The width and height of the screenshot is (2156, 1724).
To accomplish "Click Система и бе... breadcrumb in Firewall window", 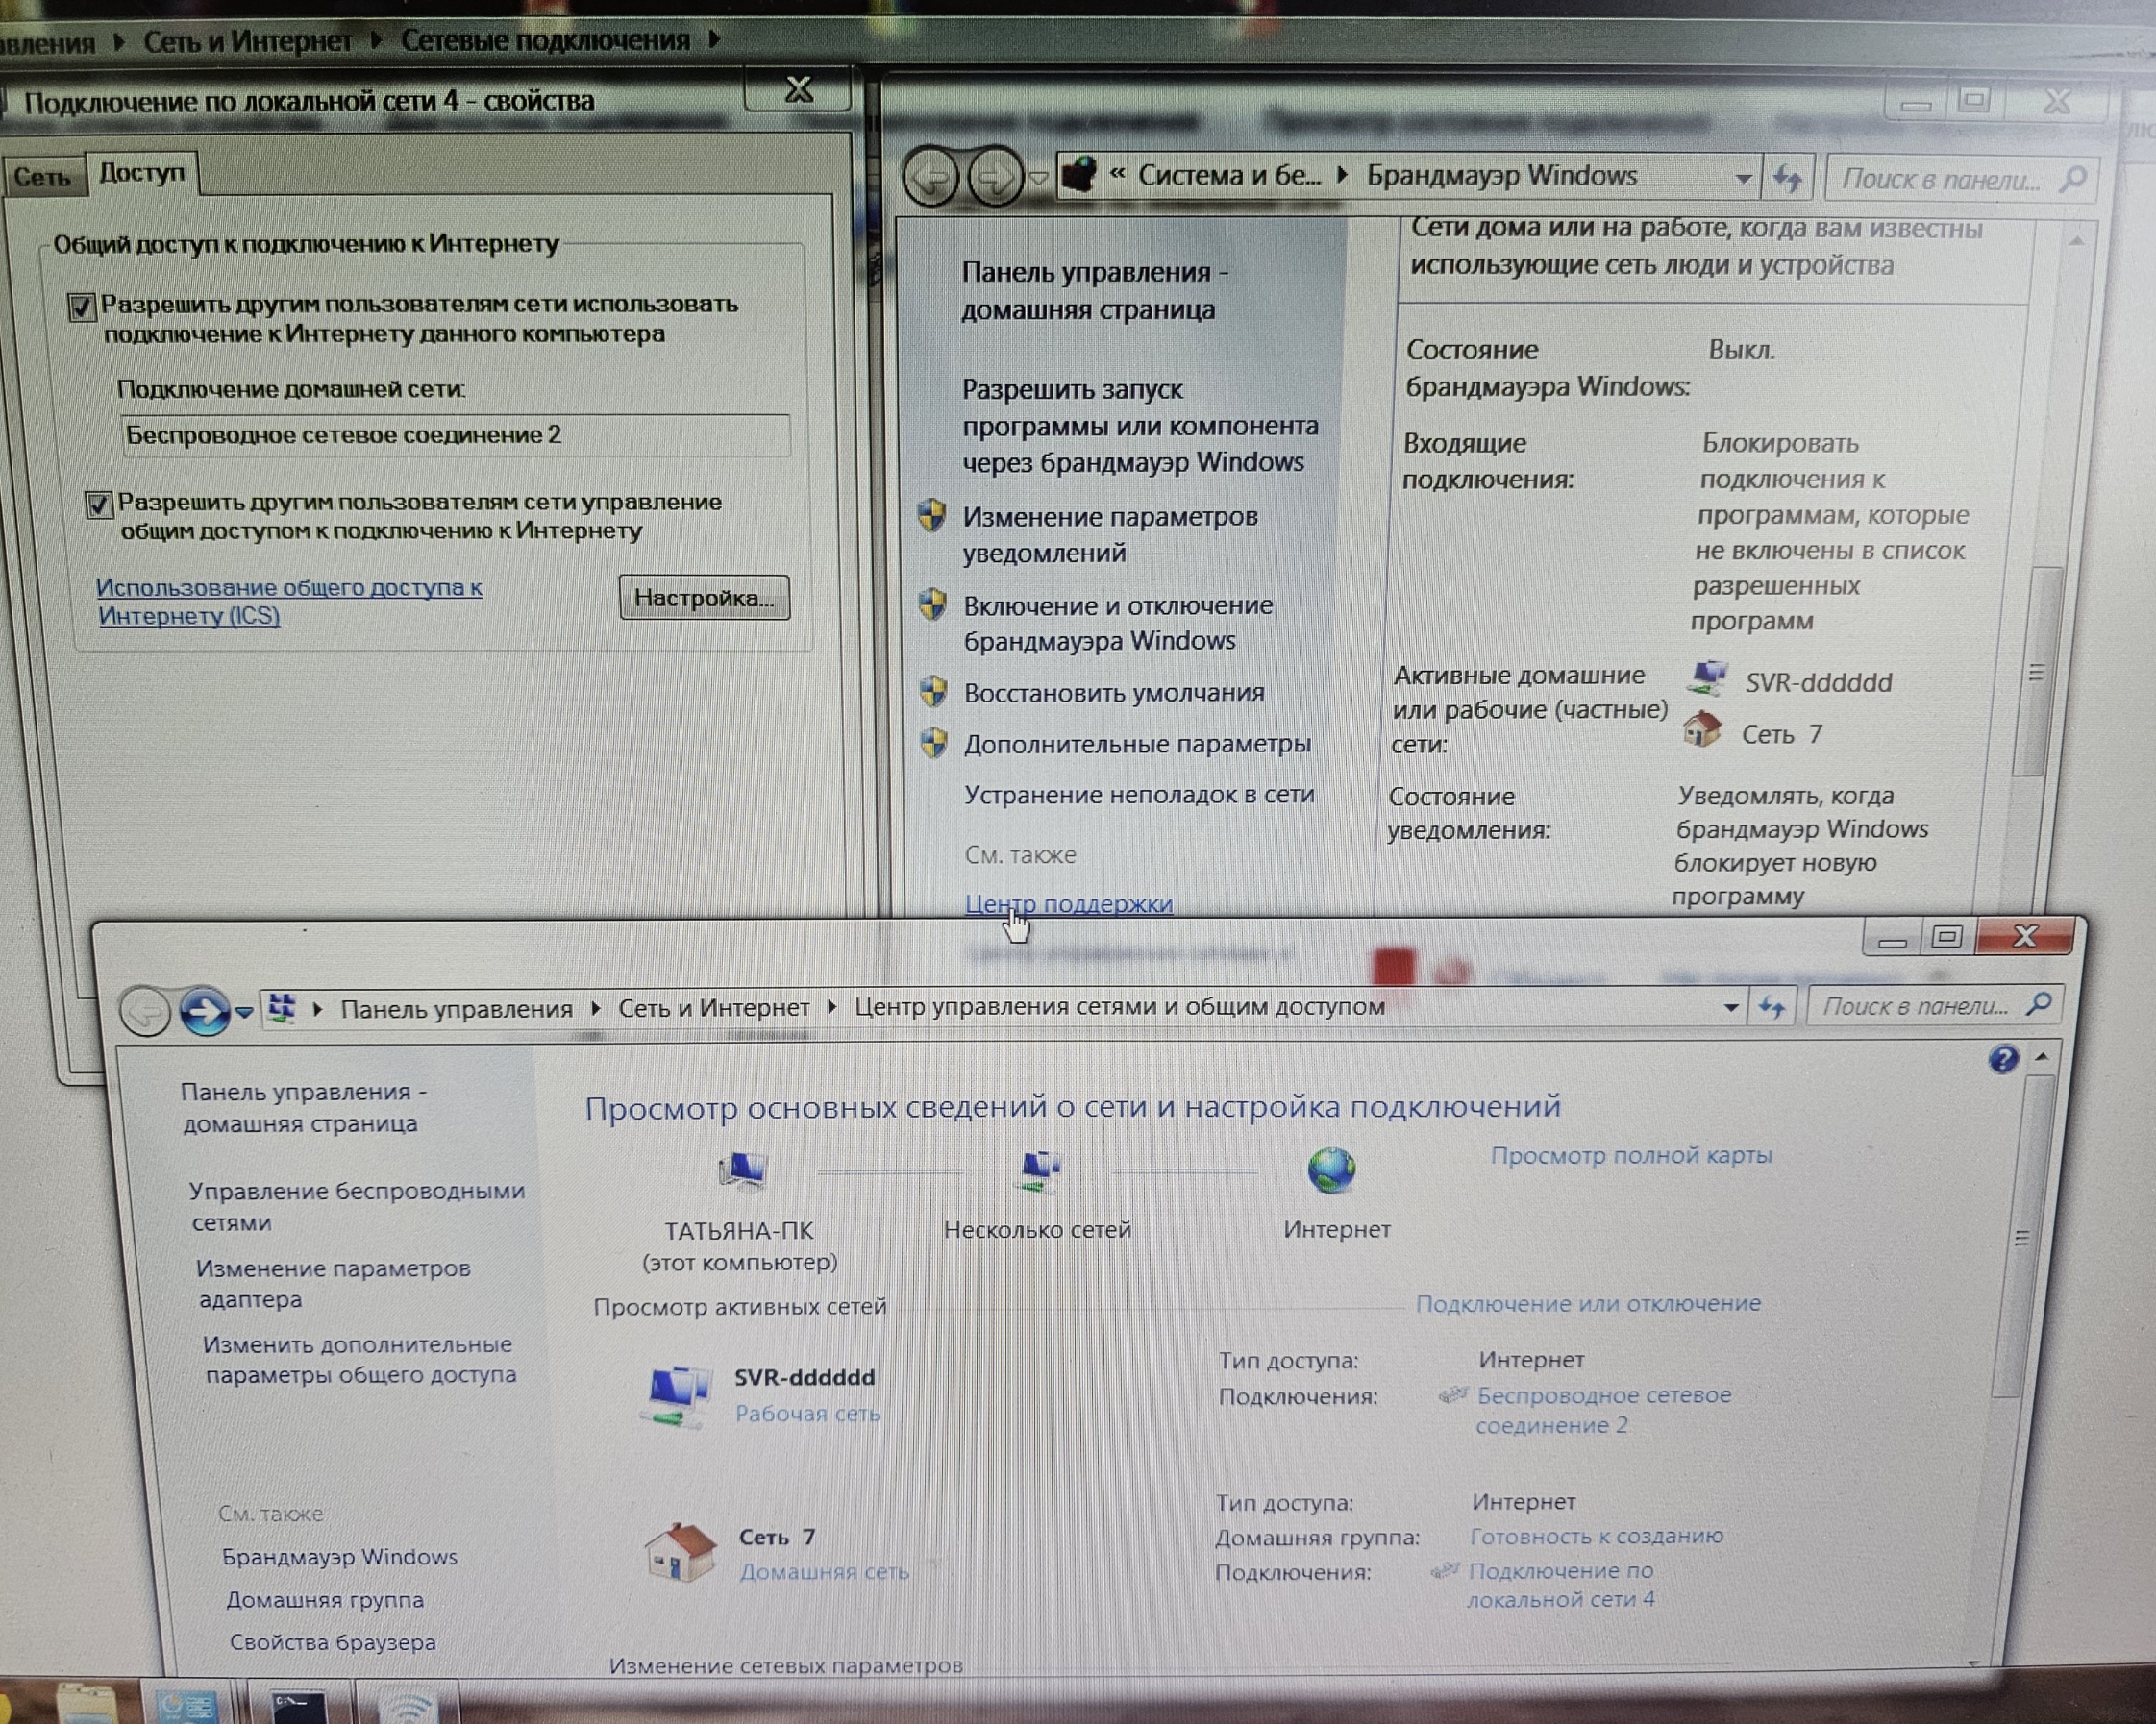I will (1229, 175).
